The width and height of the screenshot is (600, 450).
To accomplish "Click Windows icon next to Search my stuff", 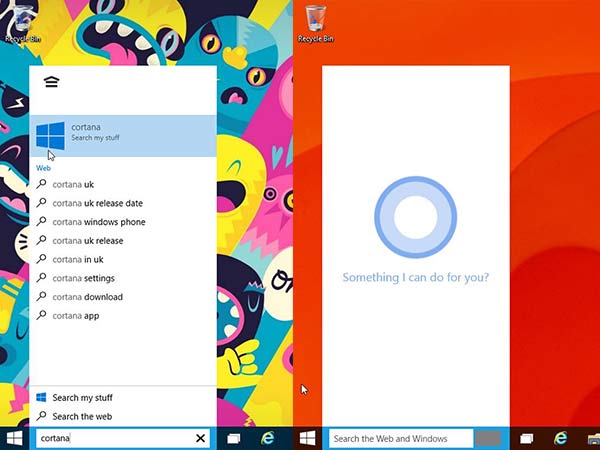I will point(41,397).
